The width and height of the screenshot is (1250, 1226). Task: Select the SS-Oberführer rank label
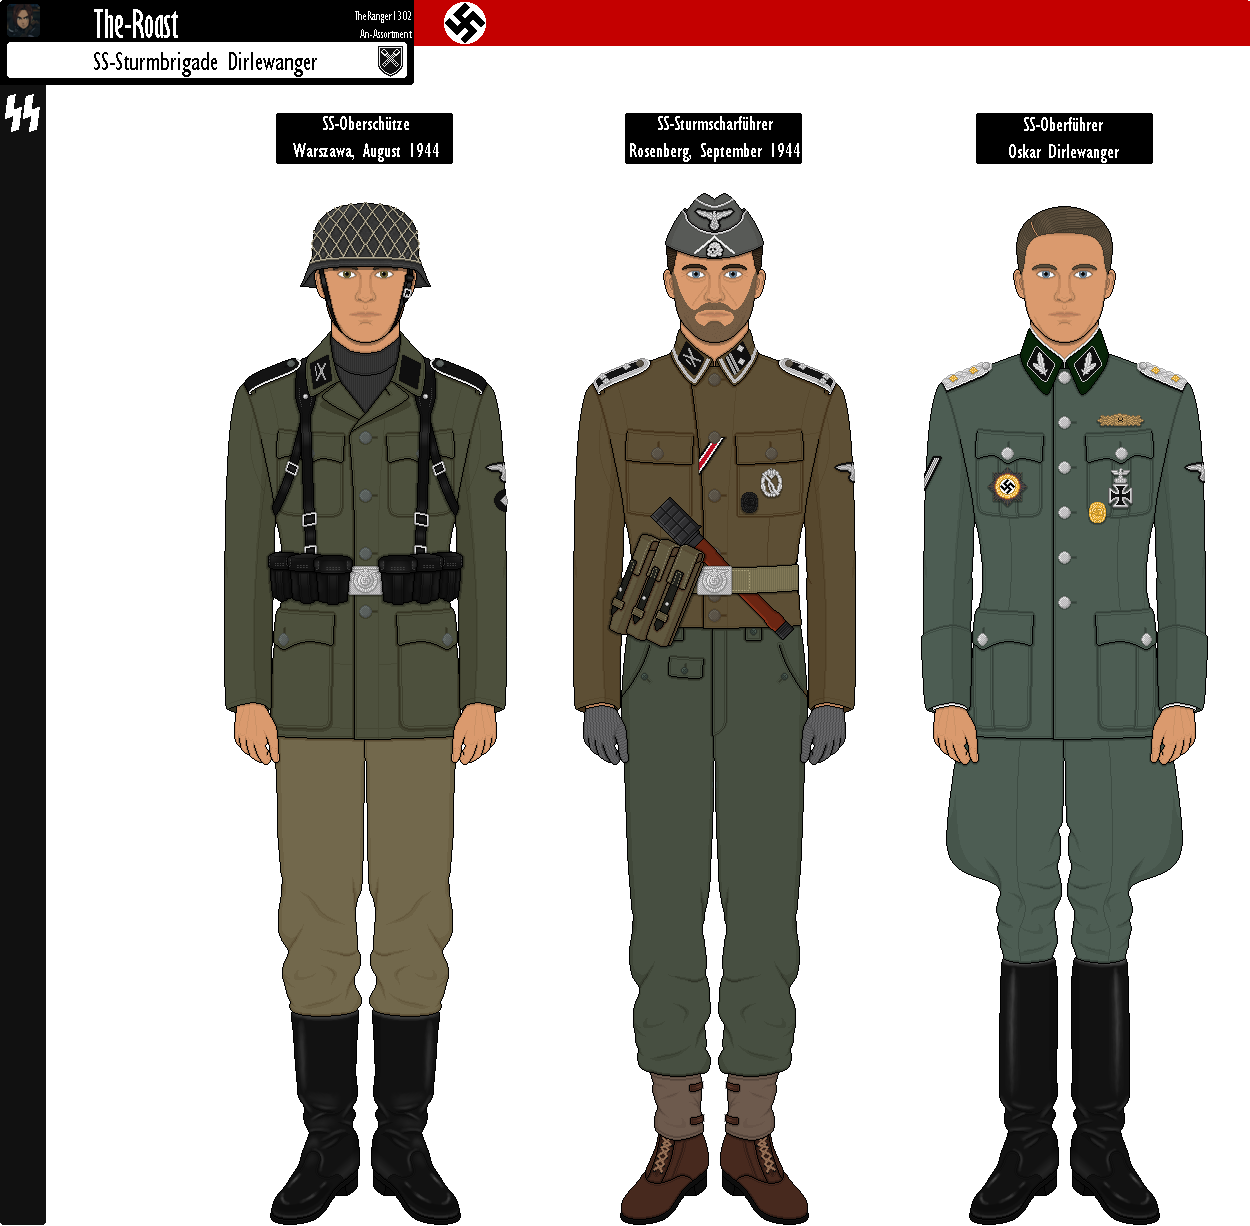1063,125
